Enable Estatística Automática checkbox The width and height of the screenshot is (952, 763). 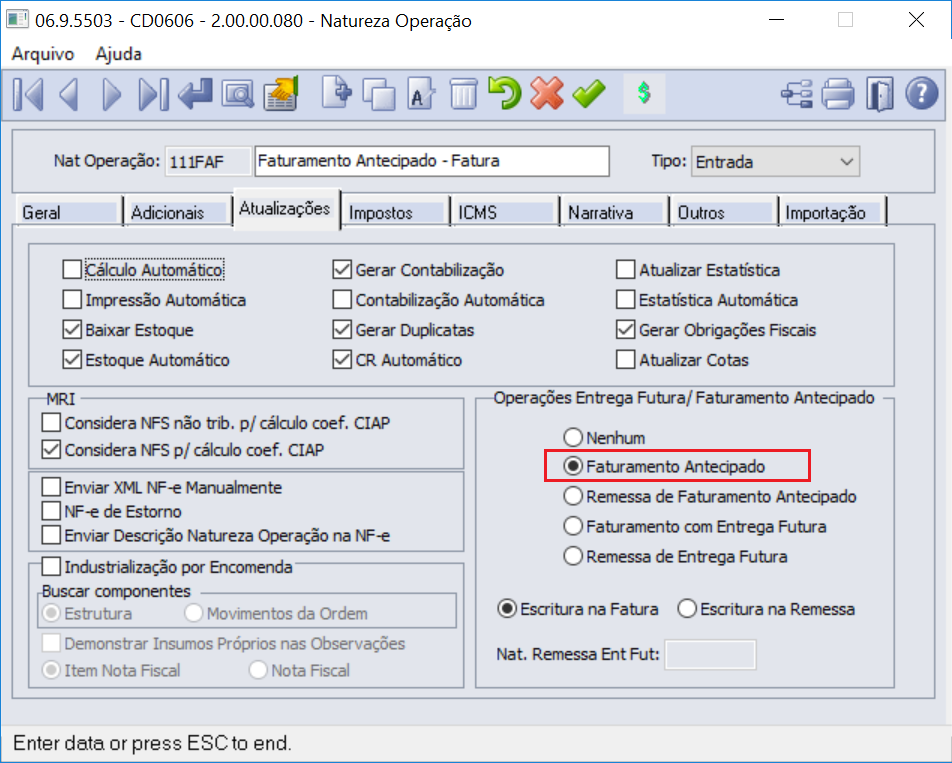[625, 299]
